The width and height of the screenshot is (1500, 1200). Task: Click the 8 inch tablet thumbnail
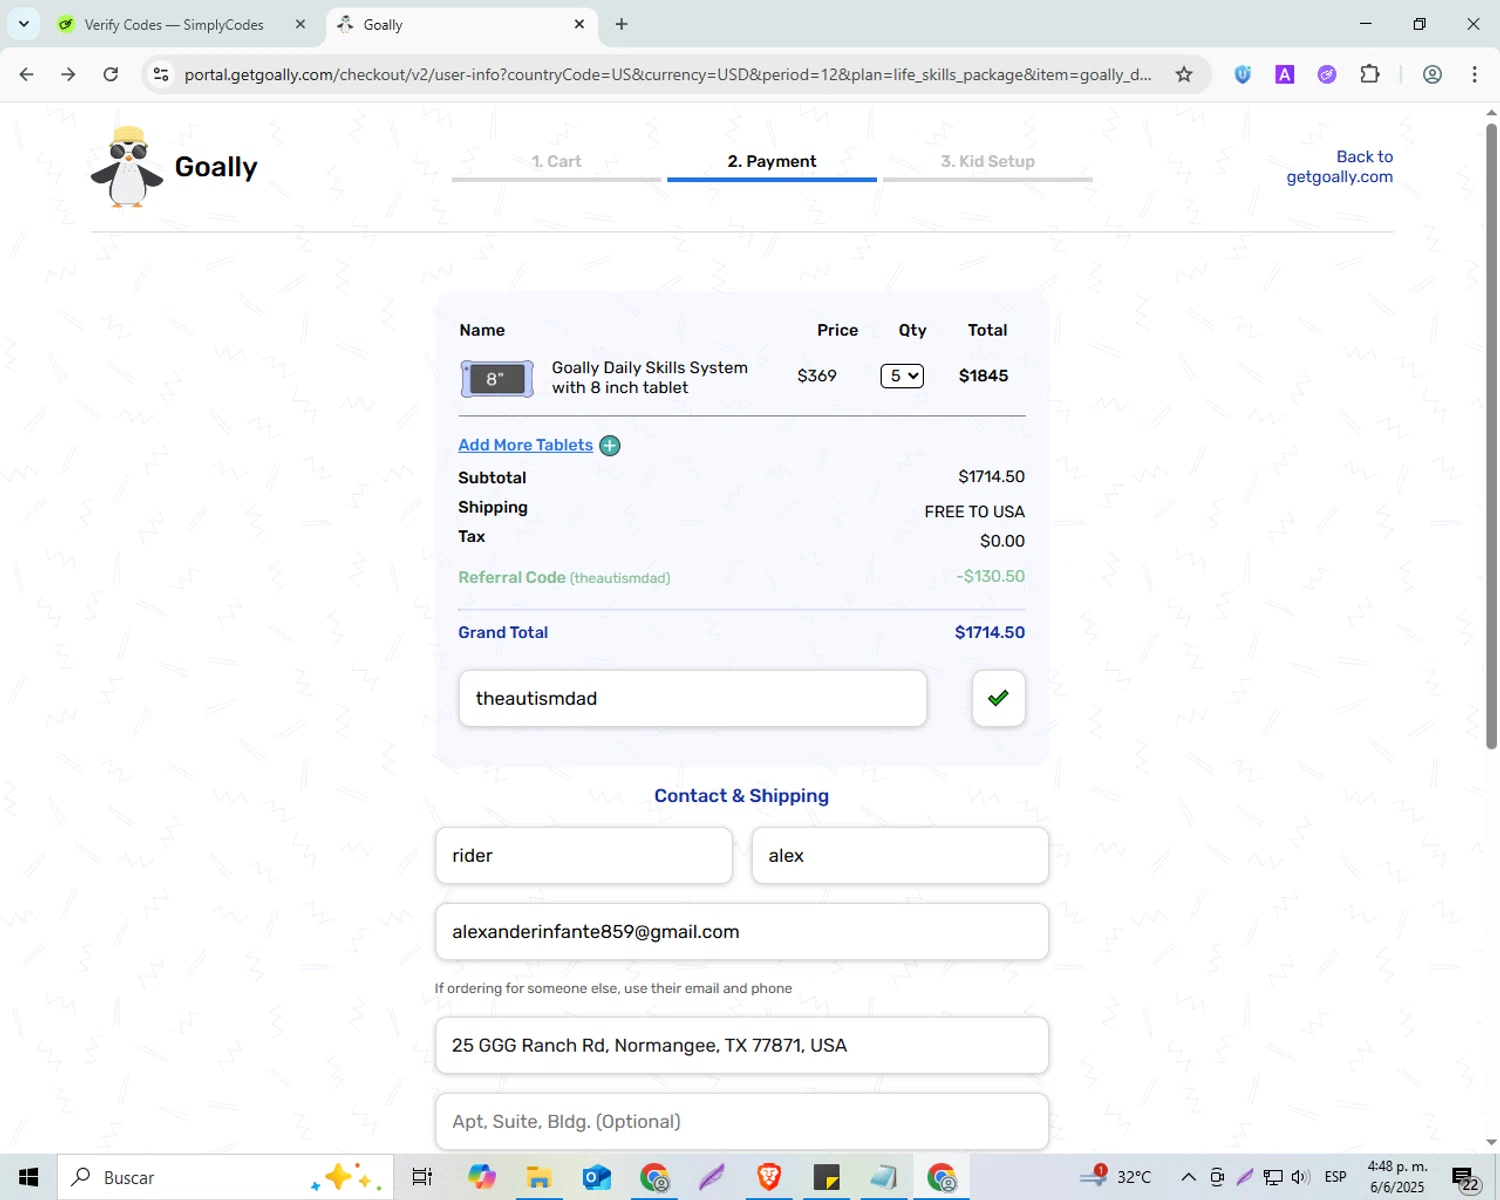(x=497, y=379)
